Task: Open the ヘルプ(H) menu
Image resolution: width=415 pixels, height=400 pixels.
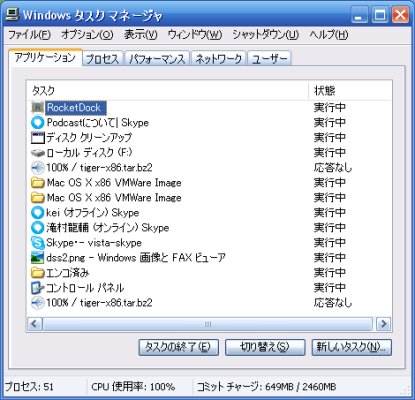Action: [328, 35]
